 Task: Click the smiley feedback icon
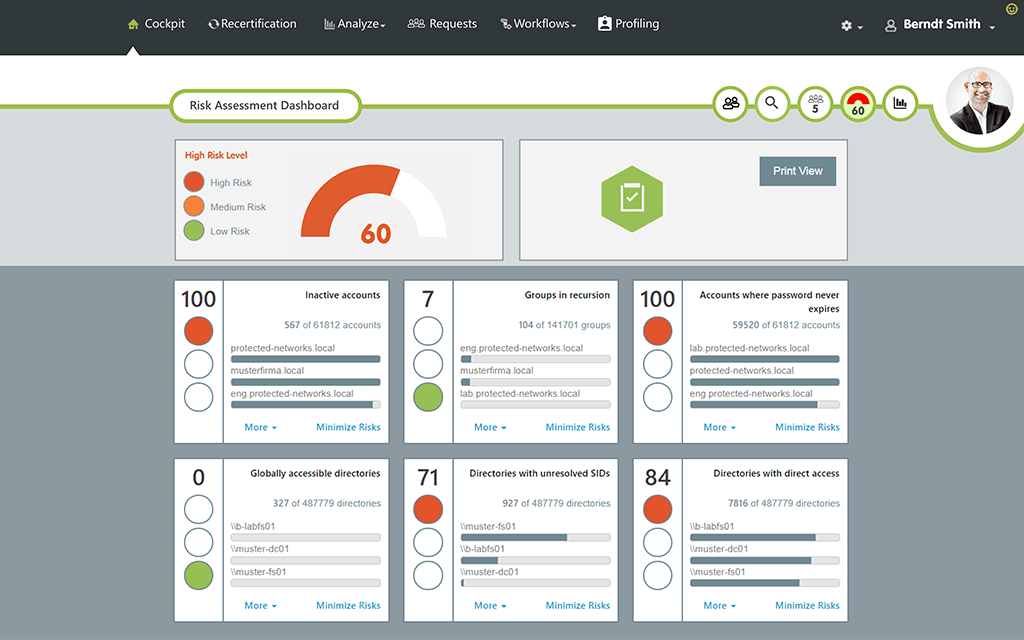point(1011,8)
